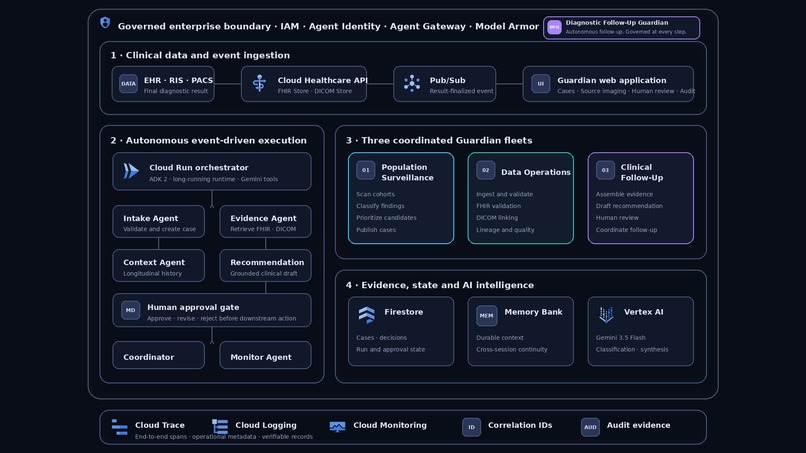Screen dimensions: 806x453
Task: Click the text Final diagnostic result
Action: pos(176,91)
